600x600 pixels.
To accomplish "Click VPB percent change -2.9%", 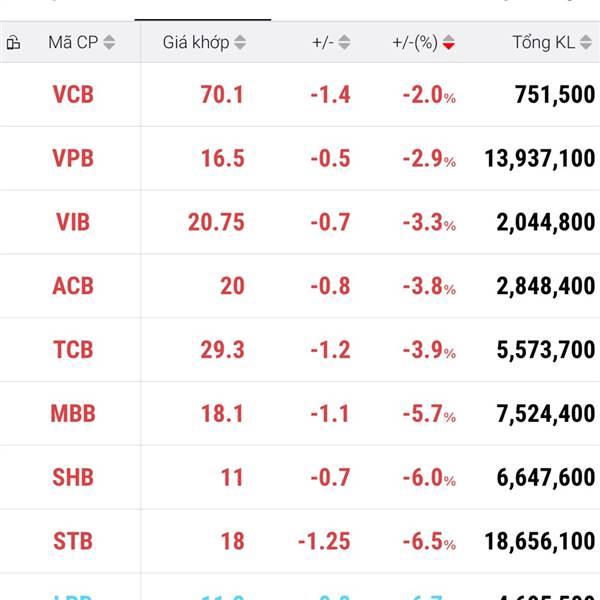I will pos(429,158).
